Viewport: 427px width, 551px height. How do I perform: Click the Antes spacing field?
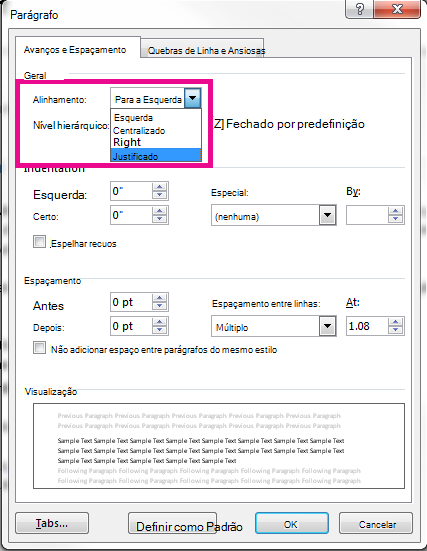[131, 302]
